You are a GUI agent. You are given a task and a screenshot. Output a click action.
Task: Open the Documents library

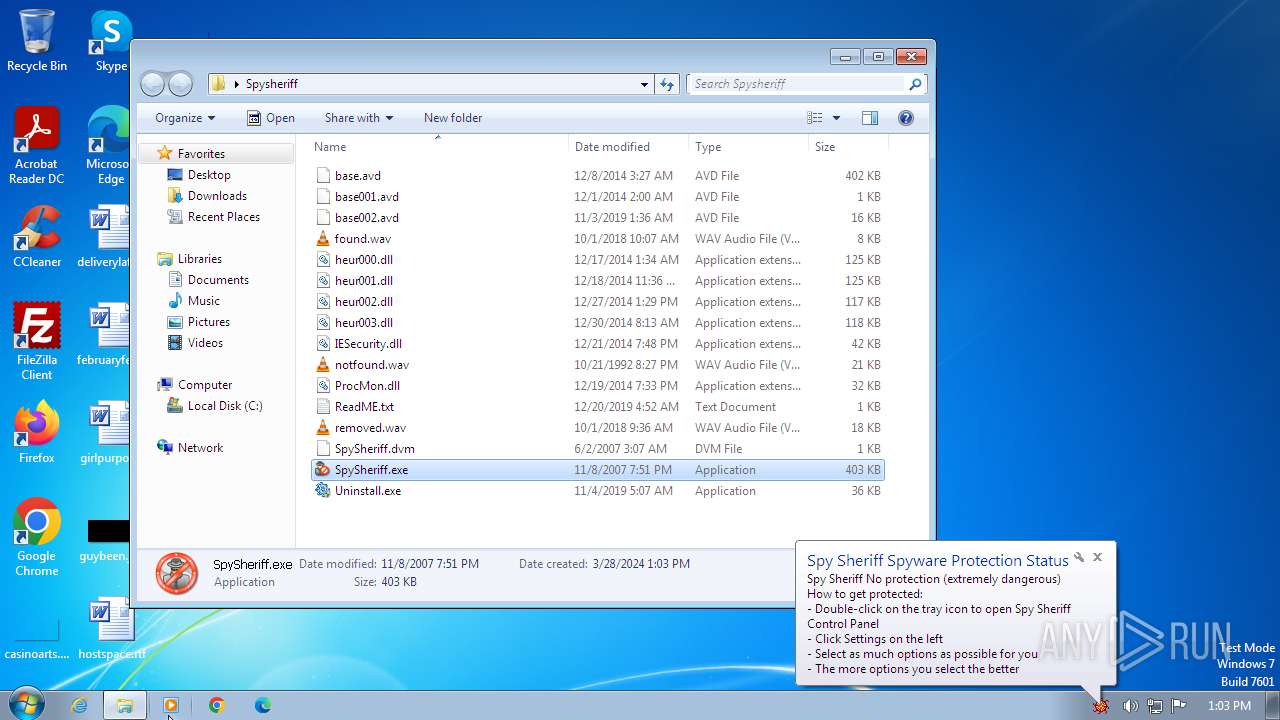click(218, 280)
